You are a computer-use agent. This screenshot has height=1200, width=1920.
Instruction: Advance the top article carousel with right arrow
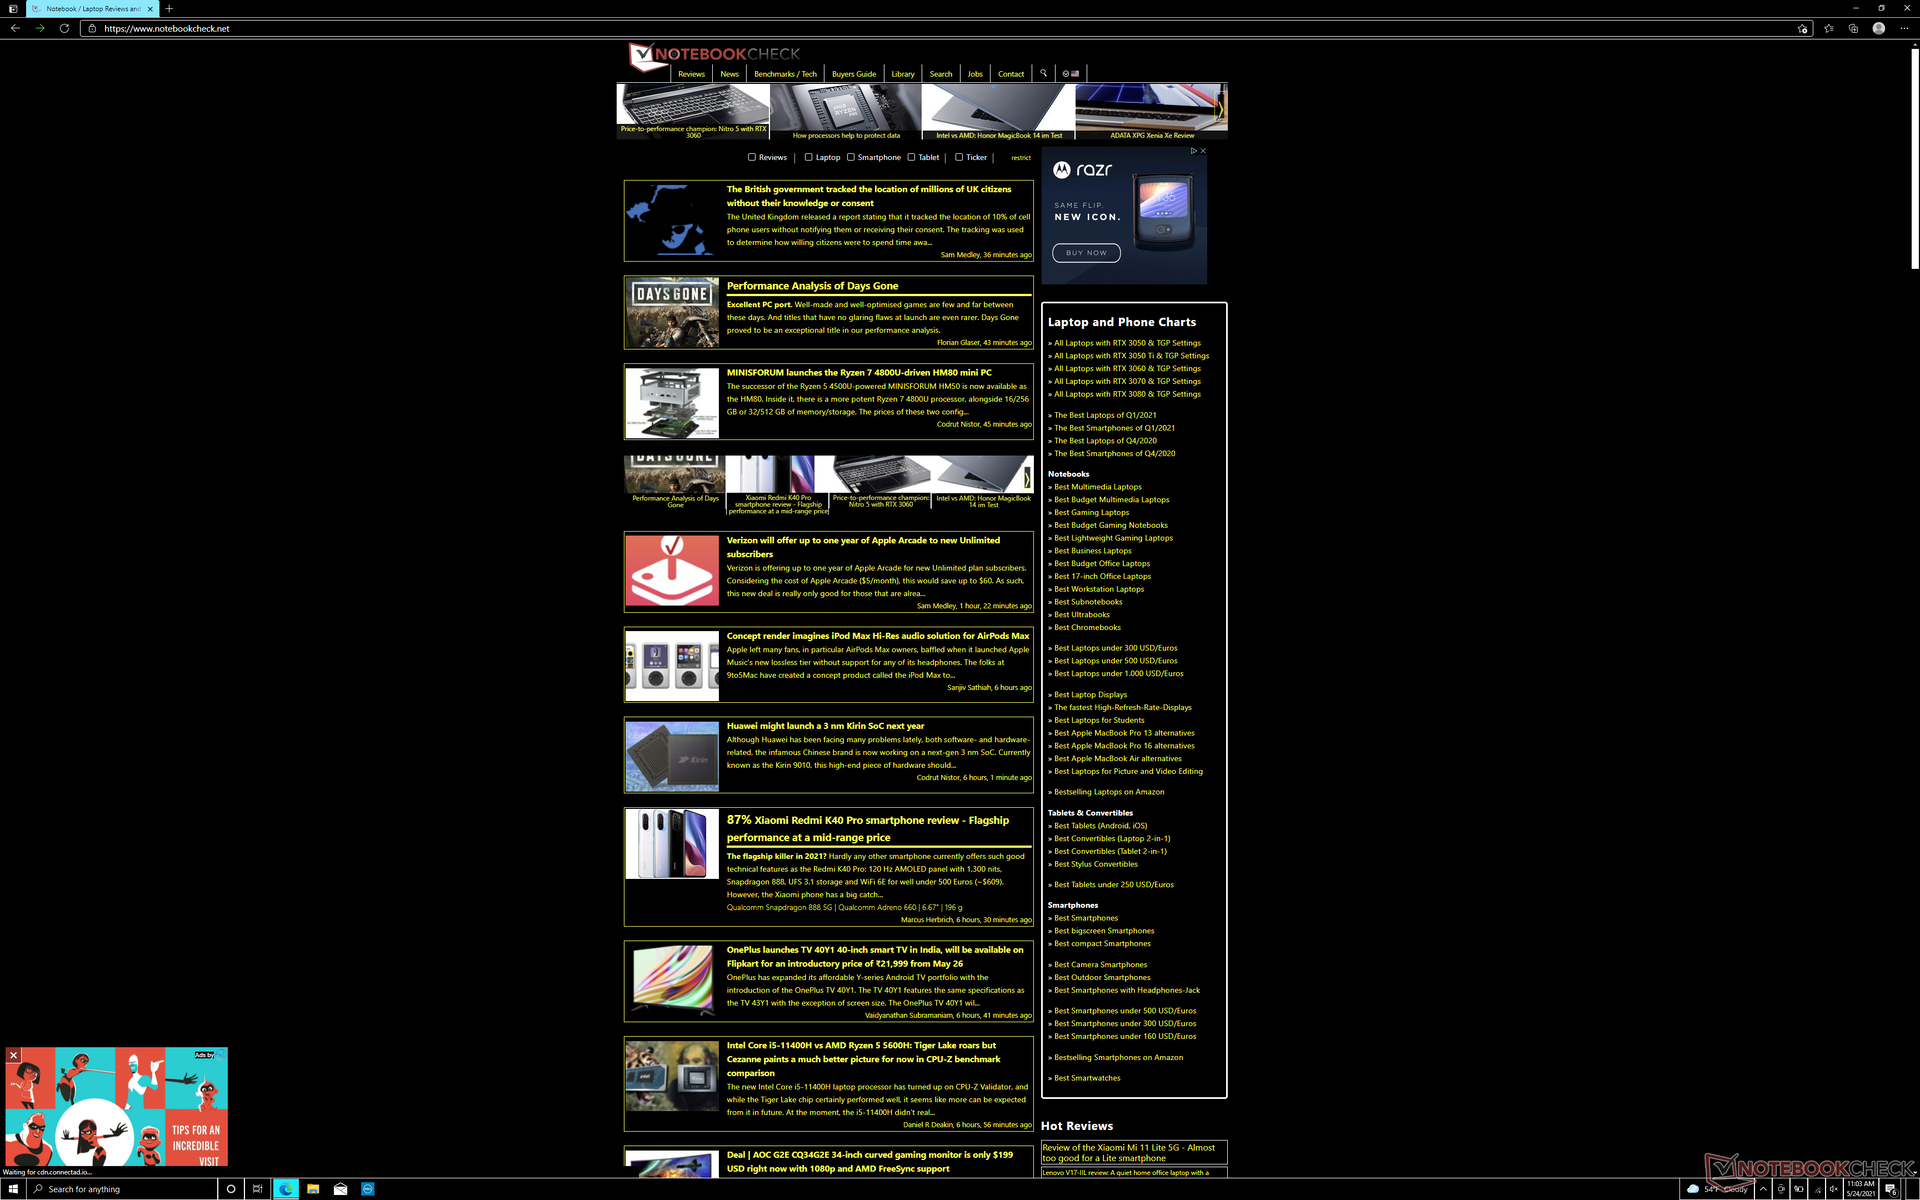[x=1220, y=108]
